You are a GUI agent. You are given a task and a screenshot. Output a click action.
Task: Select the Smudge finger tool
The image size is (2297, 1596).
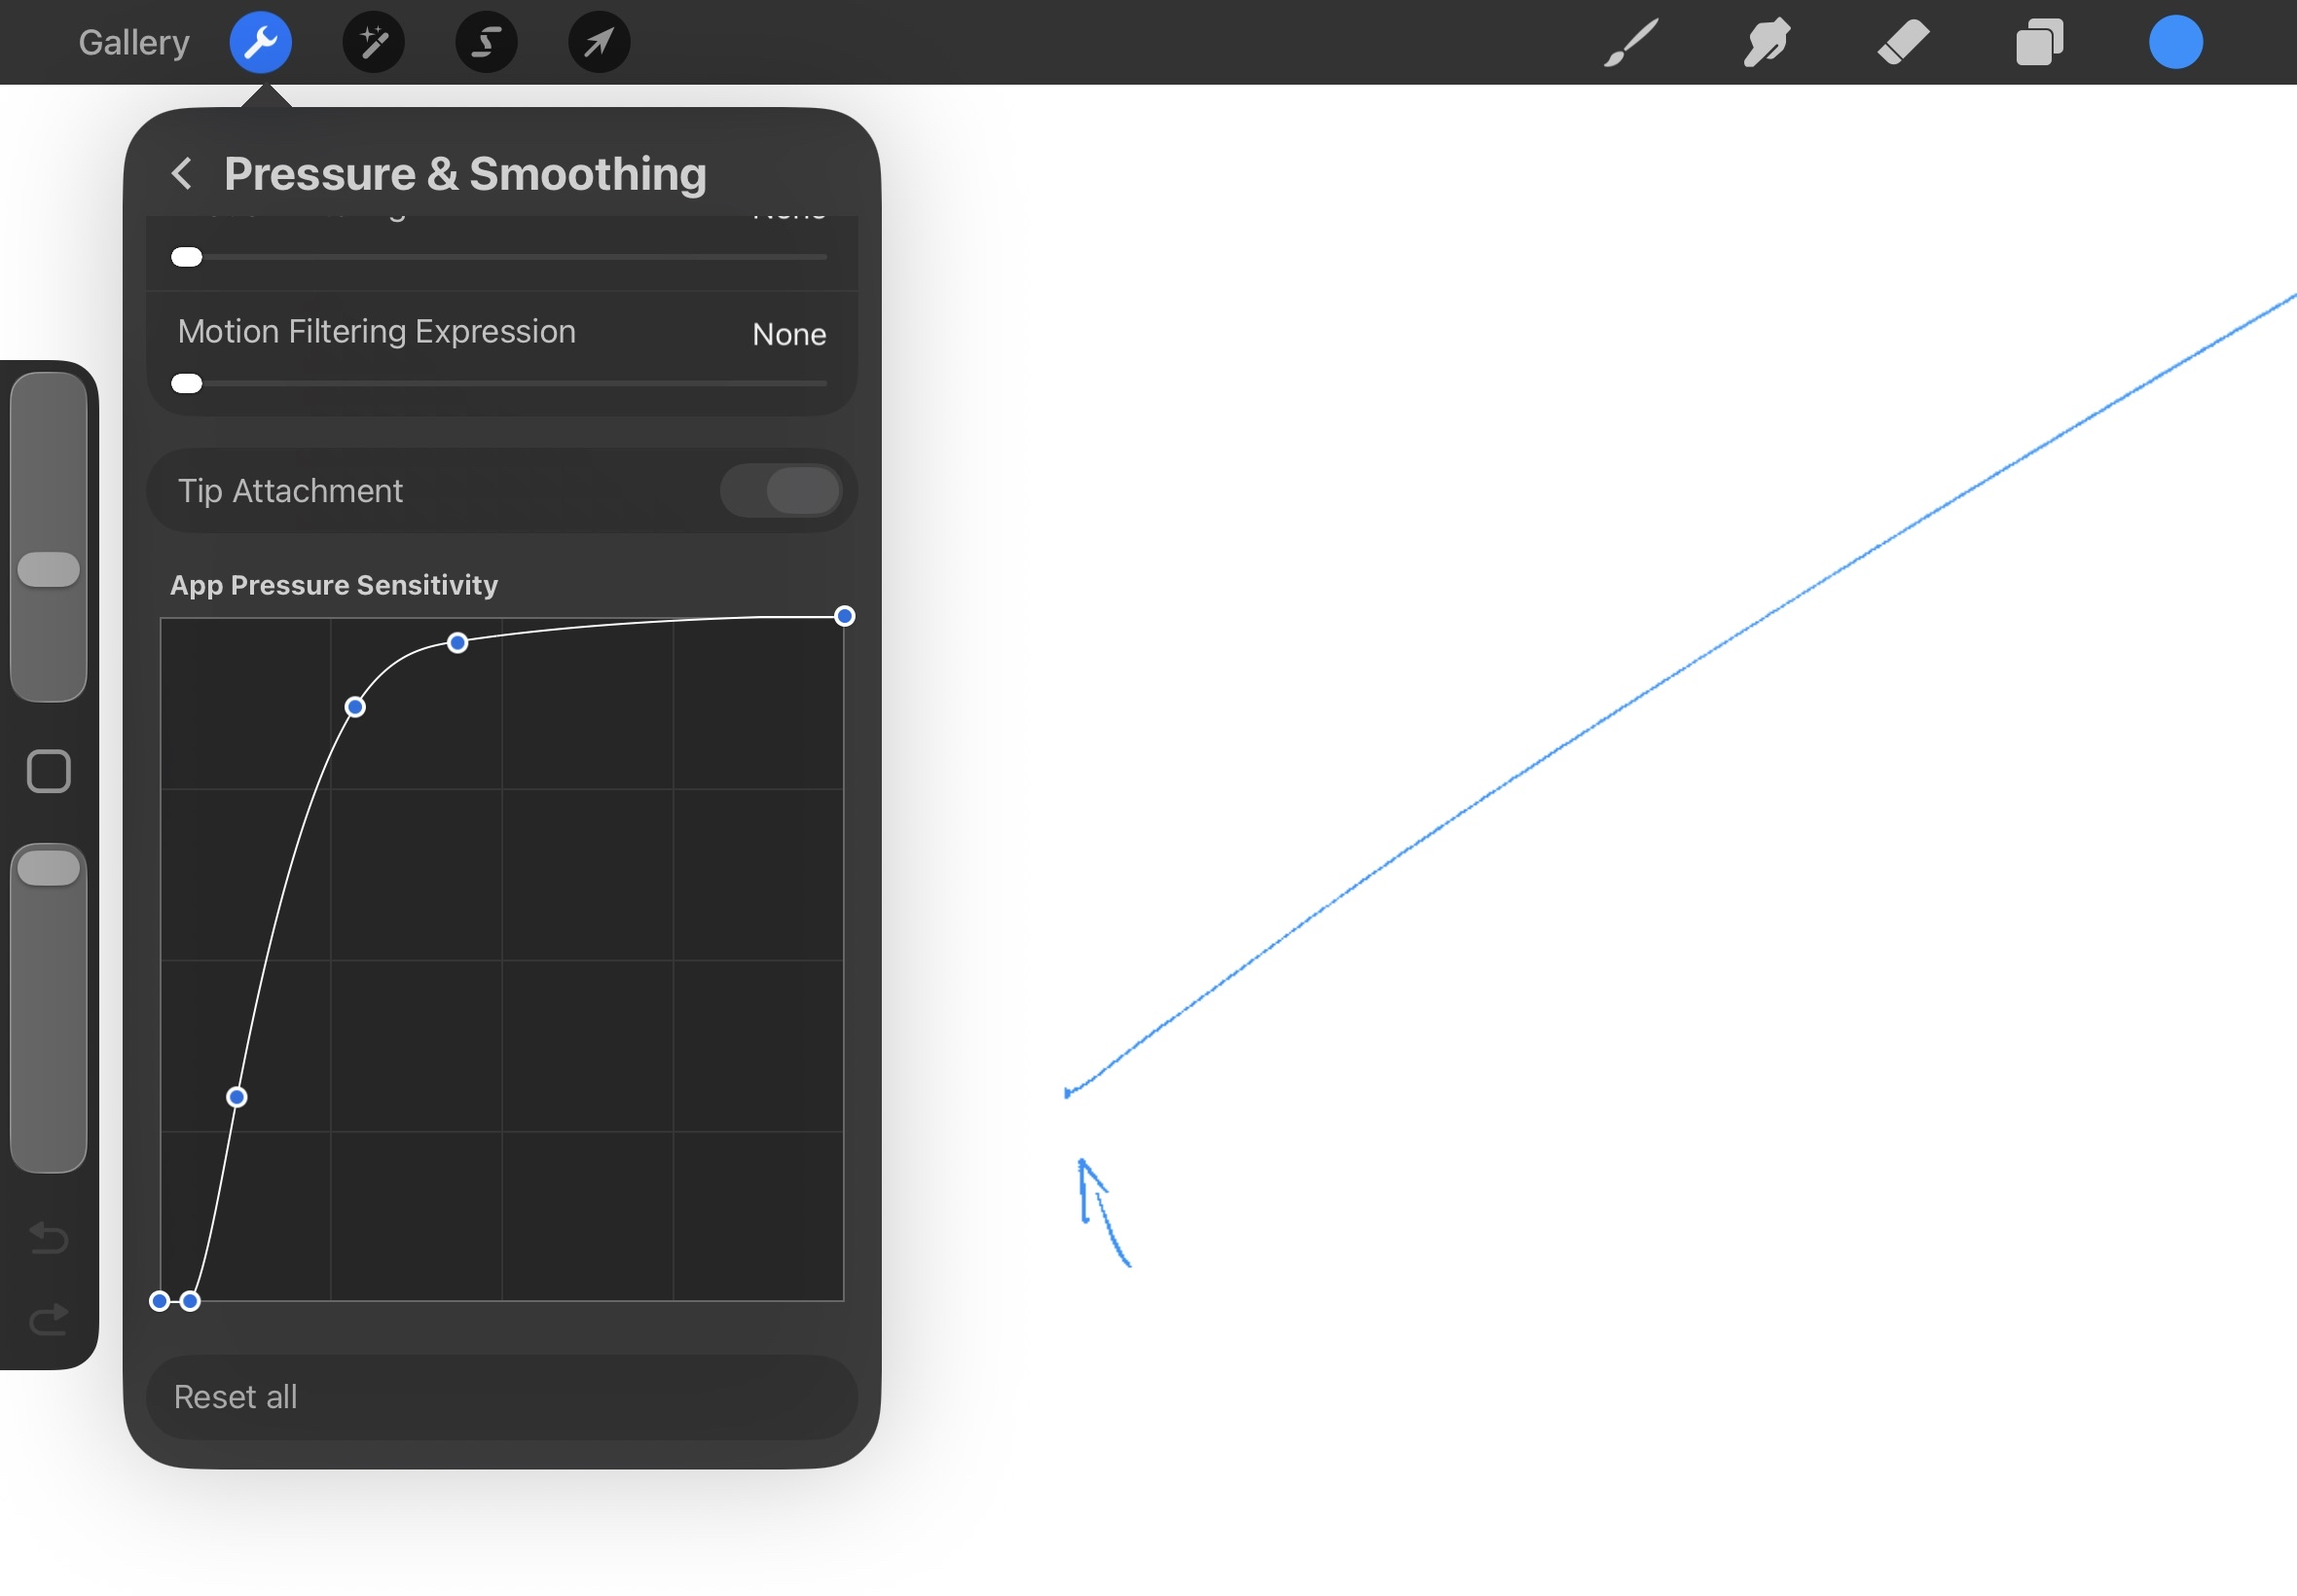tap(1767, 42)
